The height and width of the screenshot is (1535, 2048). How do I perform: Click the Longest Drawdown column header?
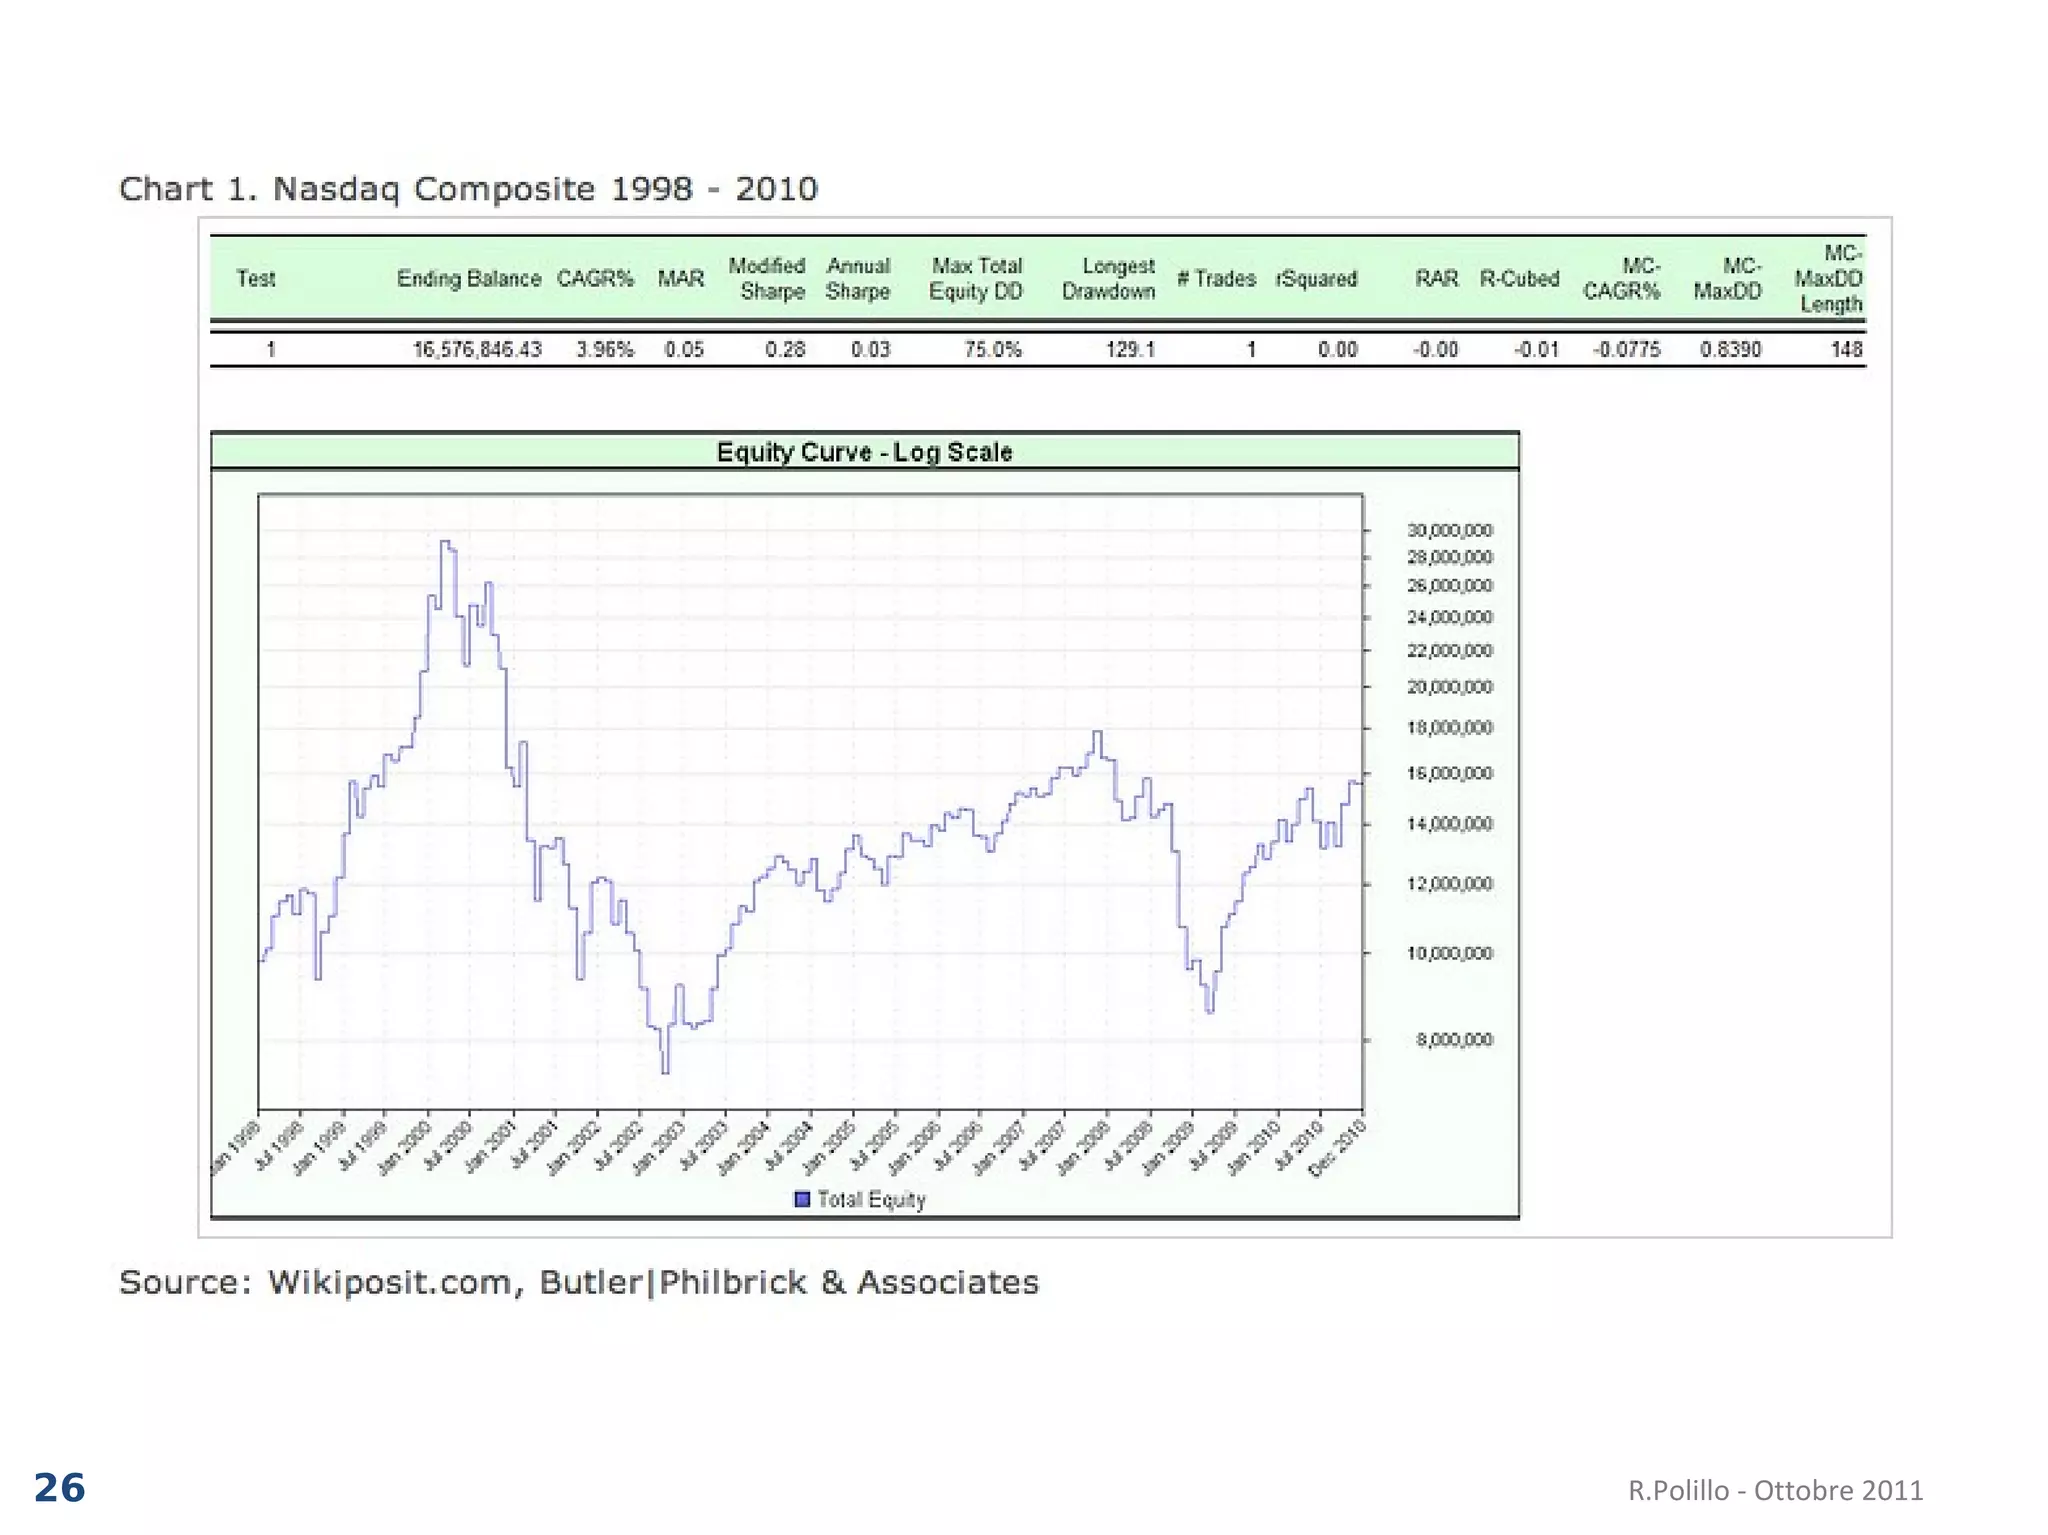tap(1108, 279)
